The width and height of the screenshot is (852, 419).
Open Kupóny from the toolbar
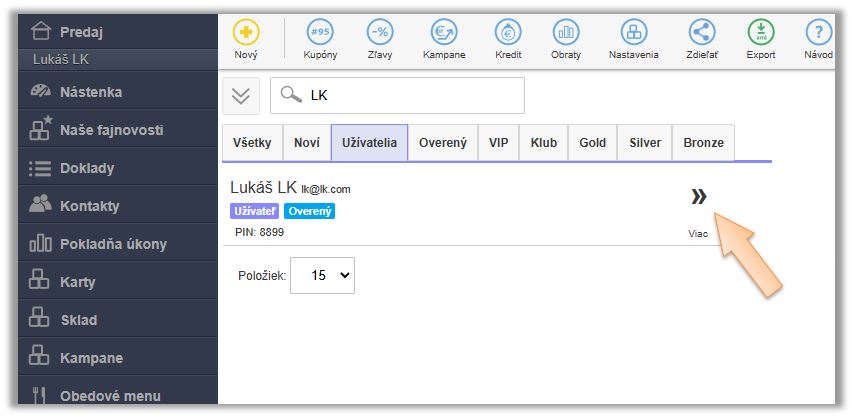click(320, 32)
